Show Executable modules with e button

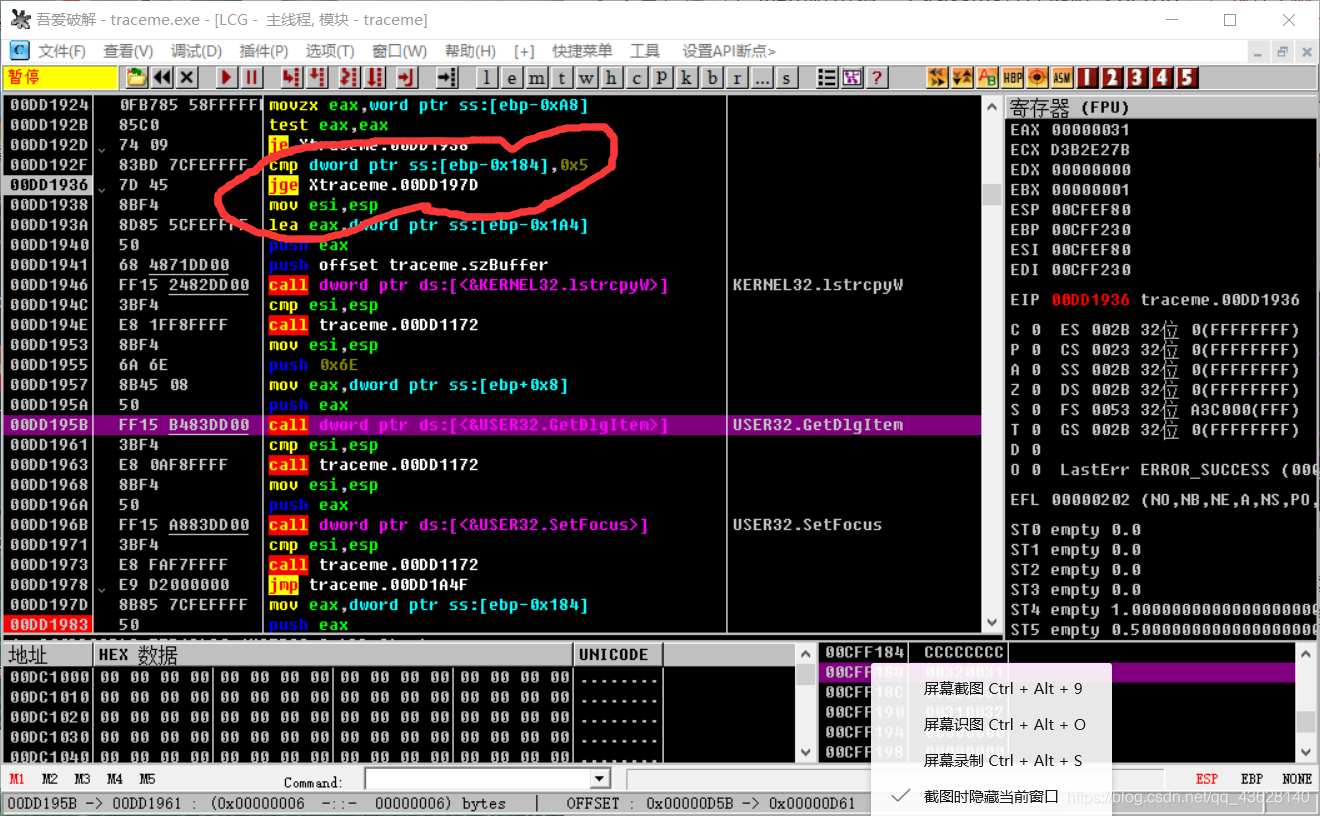point(511,77)
